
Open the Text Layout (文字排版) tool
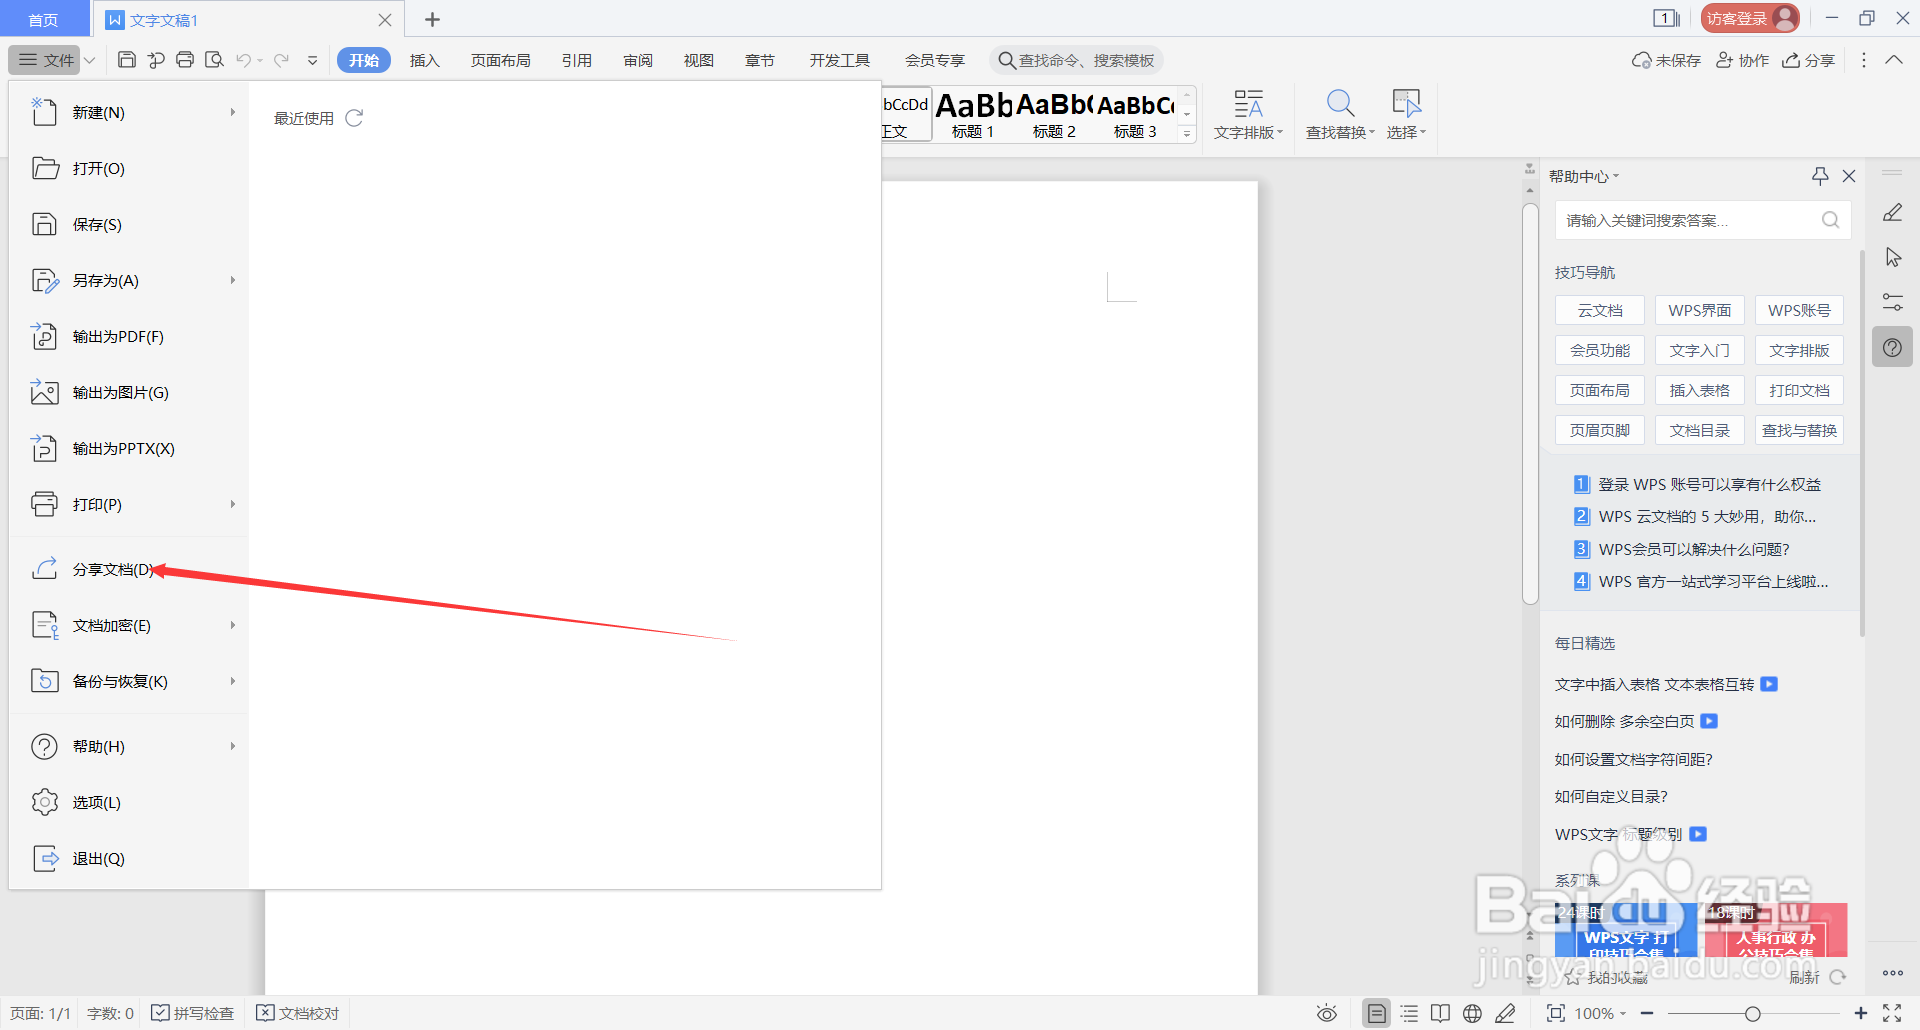pos(1248,114)
